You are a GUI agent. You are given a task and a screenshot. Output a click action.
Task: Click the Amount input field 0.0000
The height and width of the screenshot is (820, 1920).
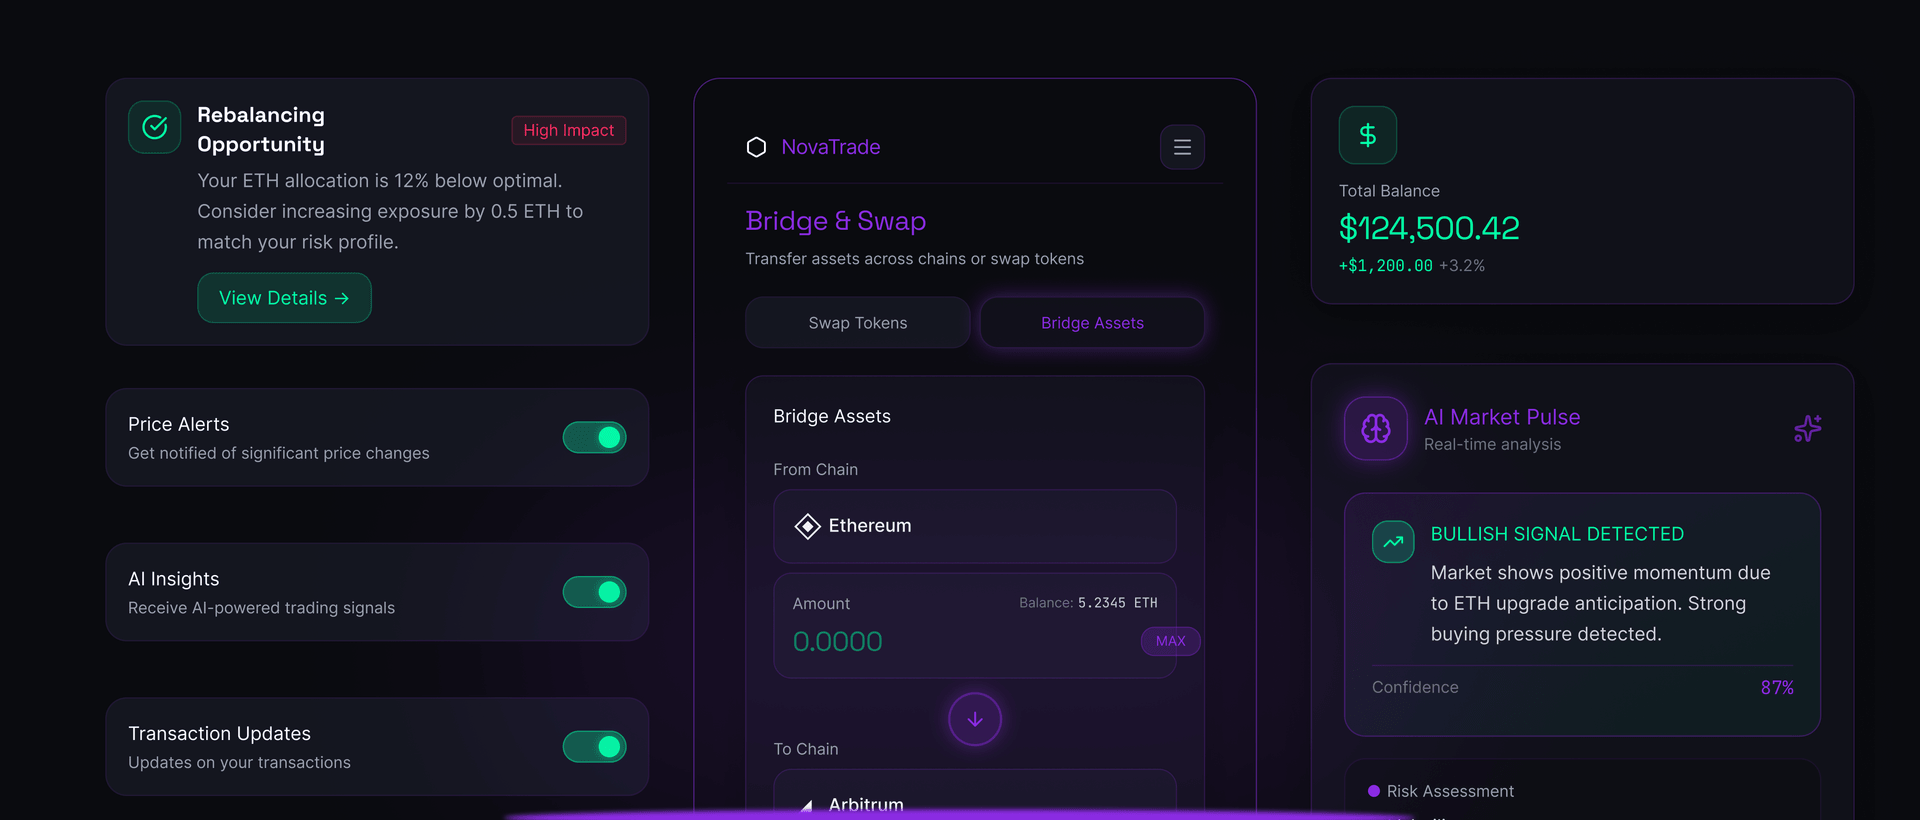(837, 641)
